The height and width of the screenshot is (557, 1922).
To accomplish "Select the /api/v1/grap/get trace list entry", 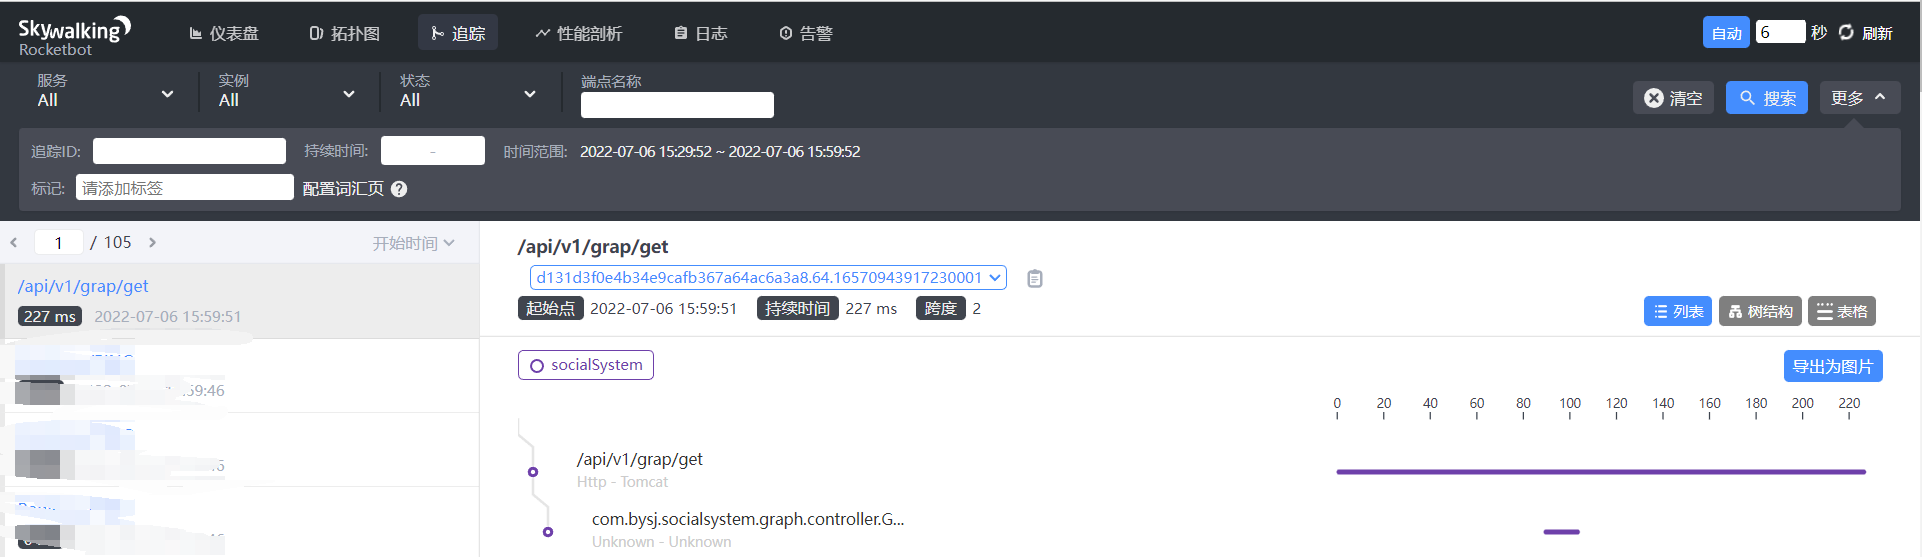I will [x=240, y=301].
